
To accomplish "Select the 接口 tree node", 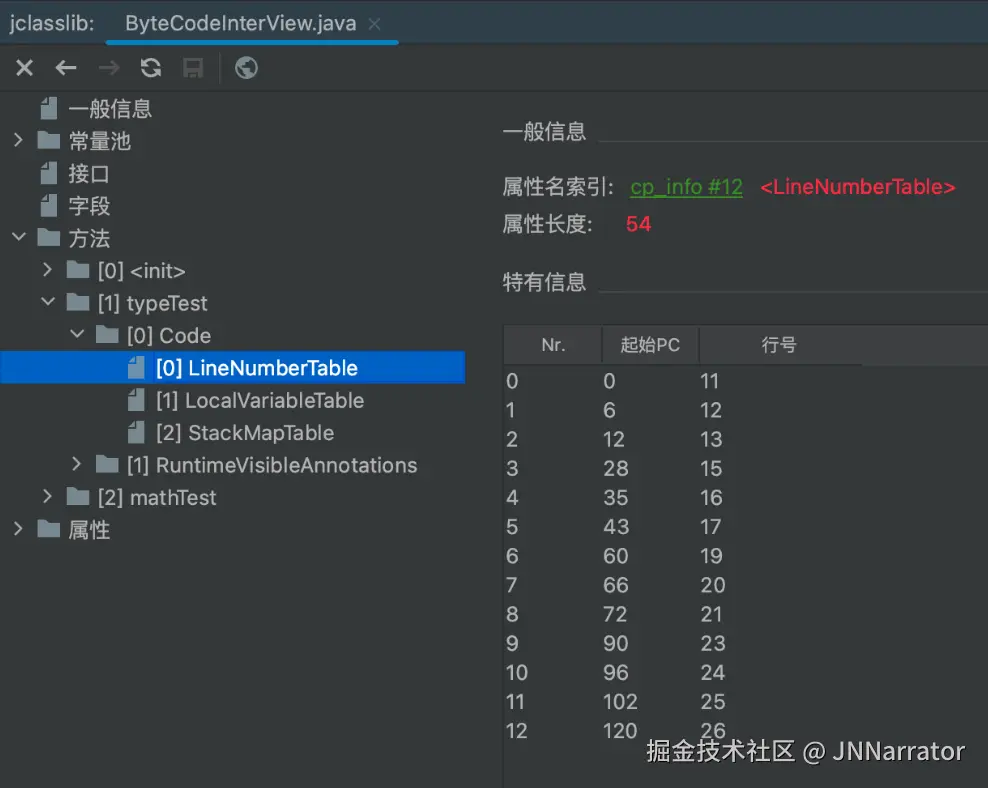I will click(89, 174).
